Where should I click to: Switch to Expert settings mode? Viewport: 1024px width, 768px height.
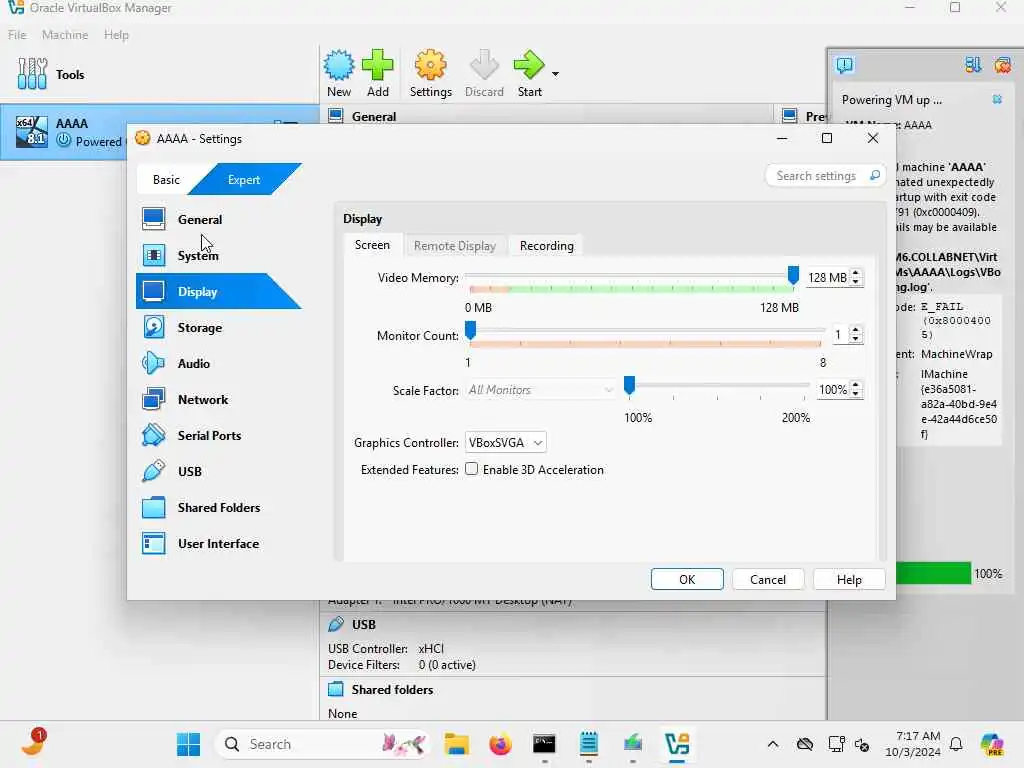pos(244,180)
